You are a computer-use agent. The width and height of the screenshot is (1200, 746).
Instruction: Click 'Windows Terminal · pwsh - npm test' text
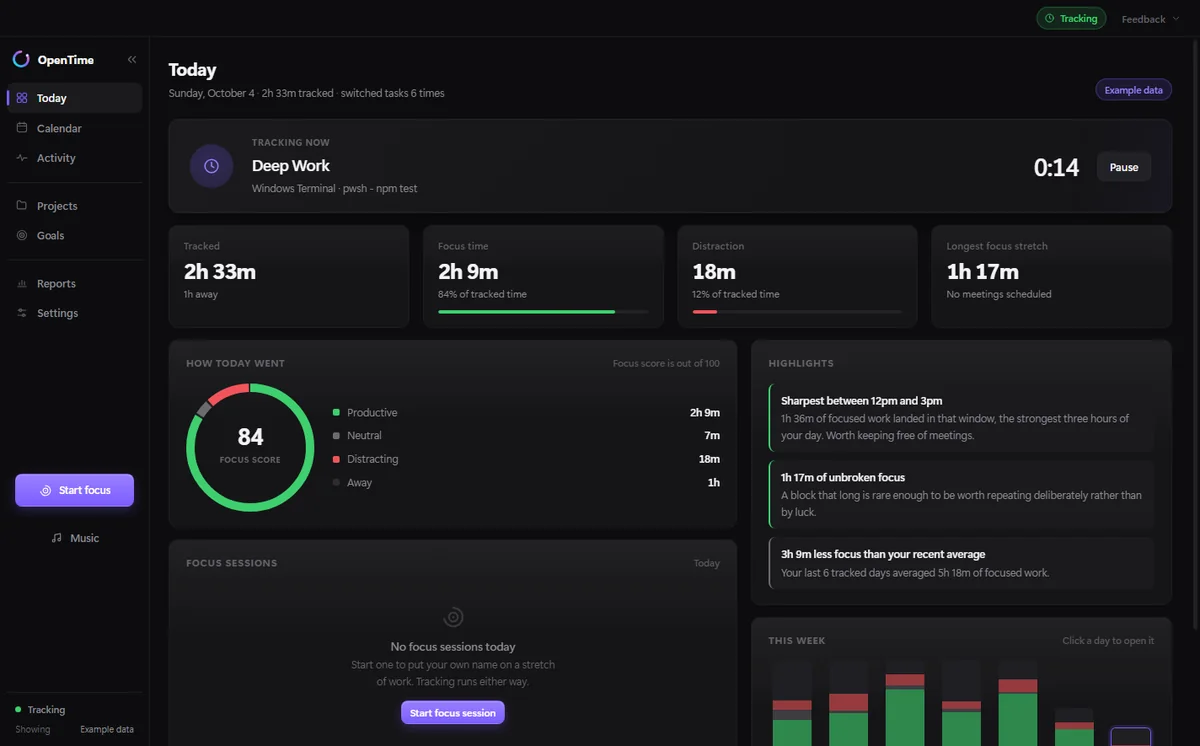click(x=334, y=188)
